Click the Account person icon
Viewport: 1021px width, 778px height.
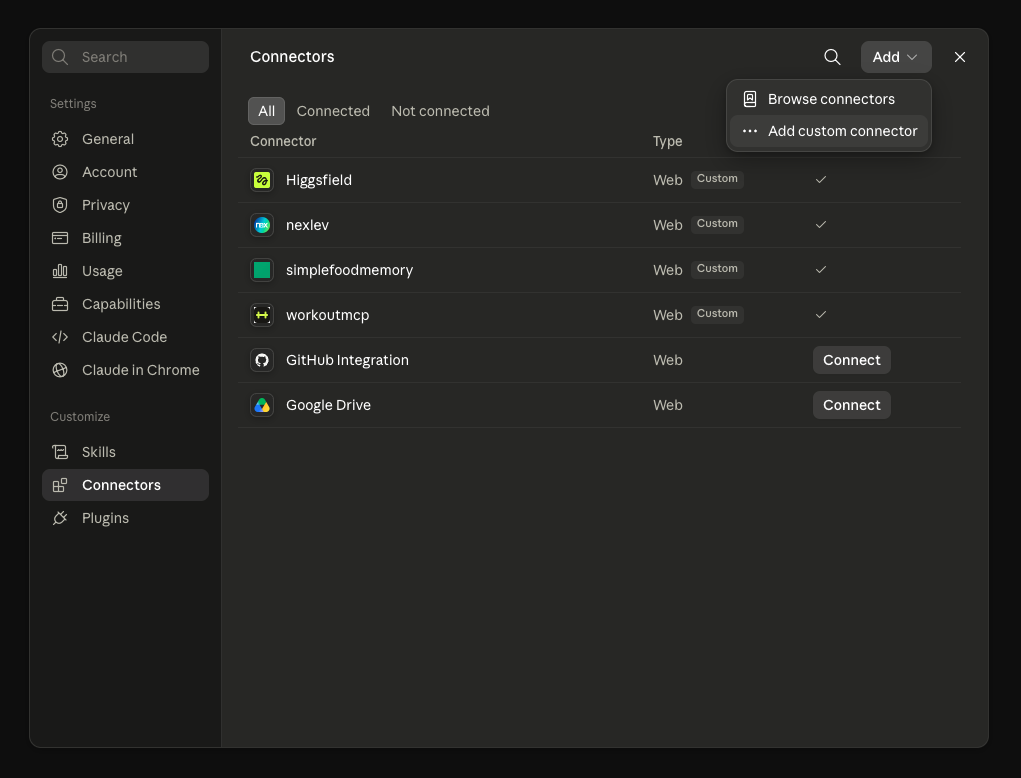[60, 172]
